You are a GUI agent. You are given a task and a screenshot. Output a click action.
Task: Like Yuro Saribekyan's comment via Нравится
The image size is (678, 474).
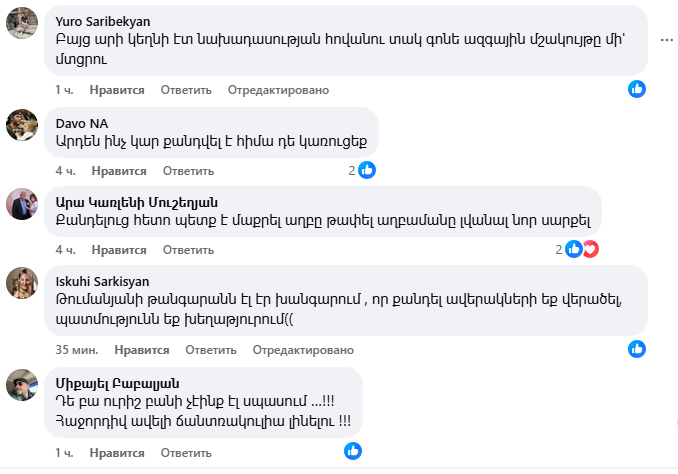click(117, 90)
